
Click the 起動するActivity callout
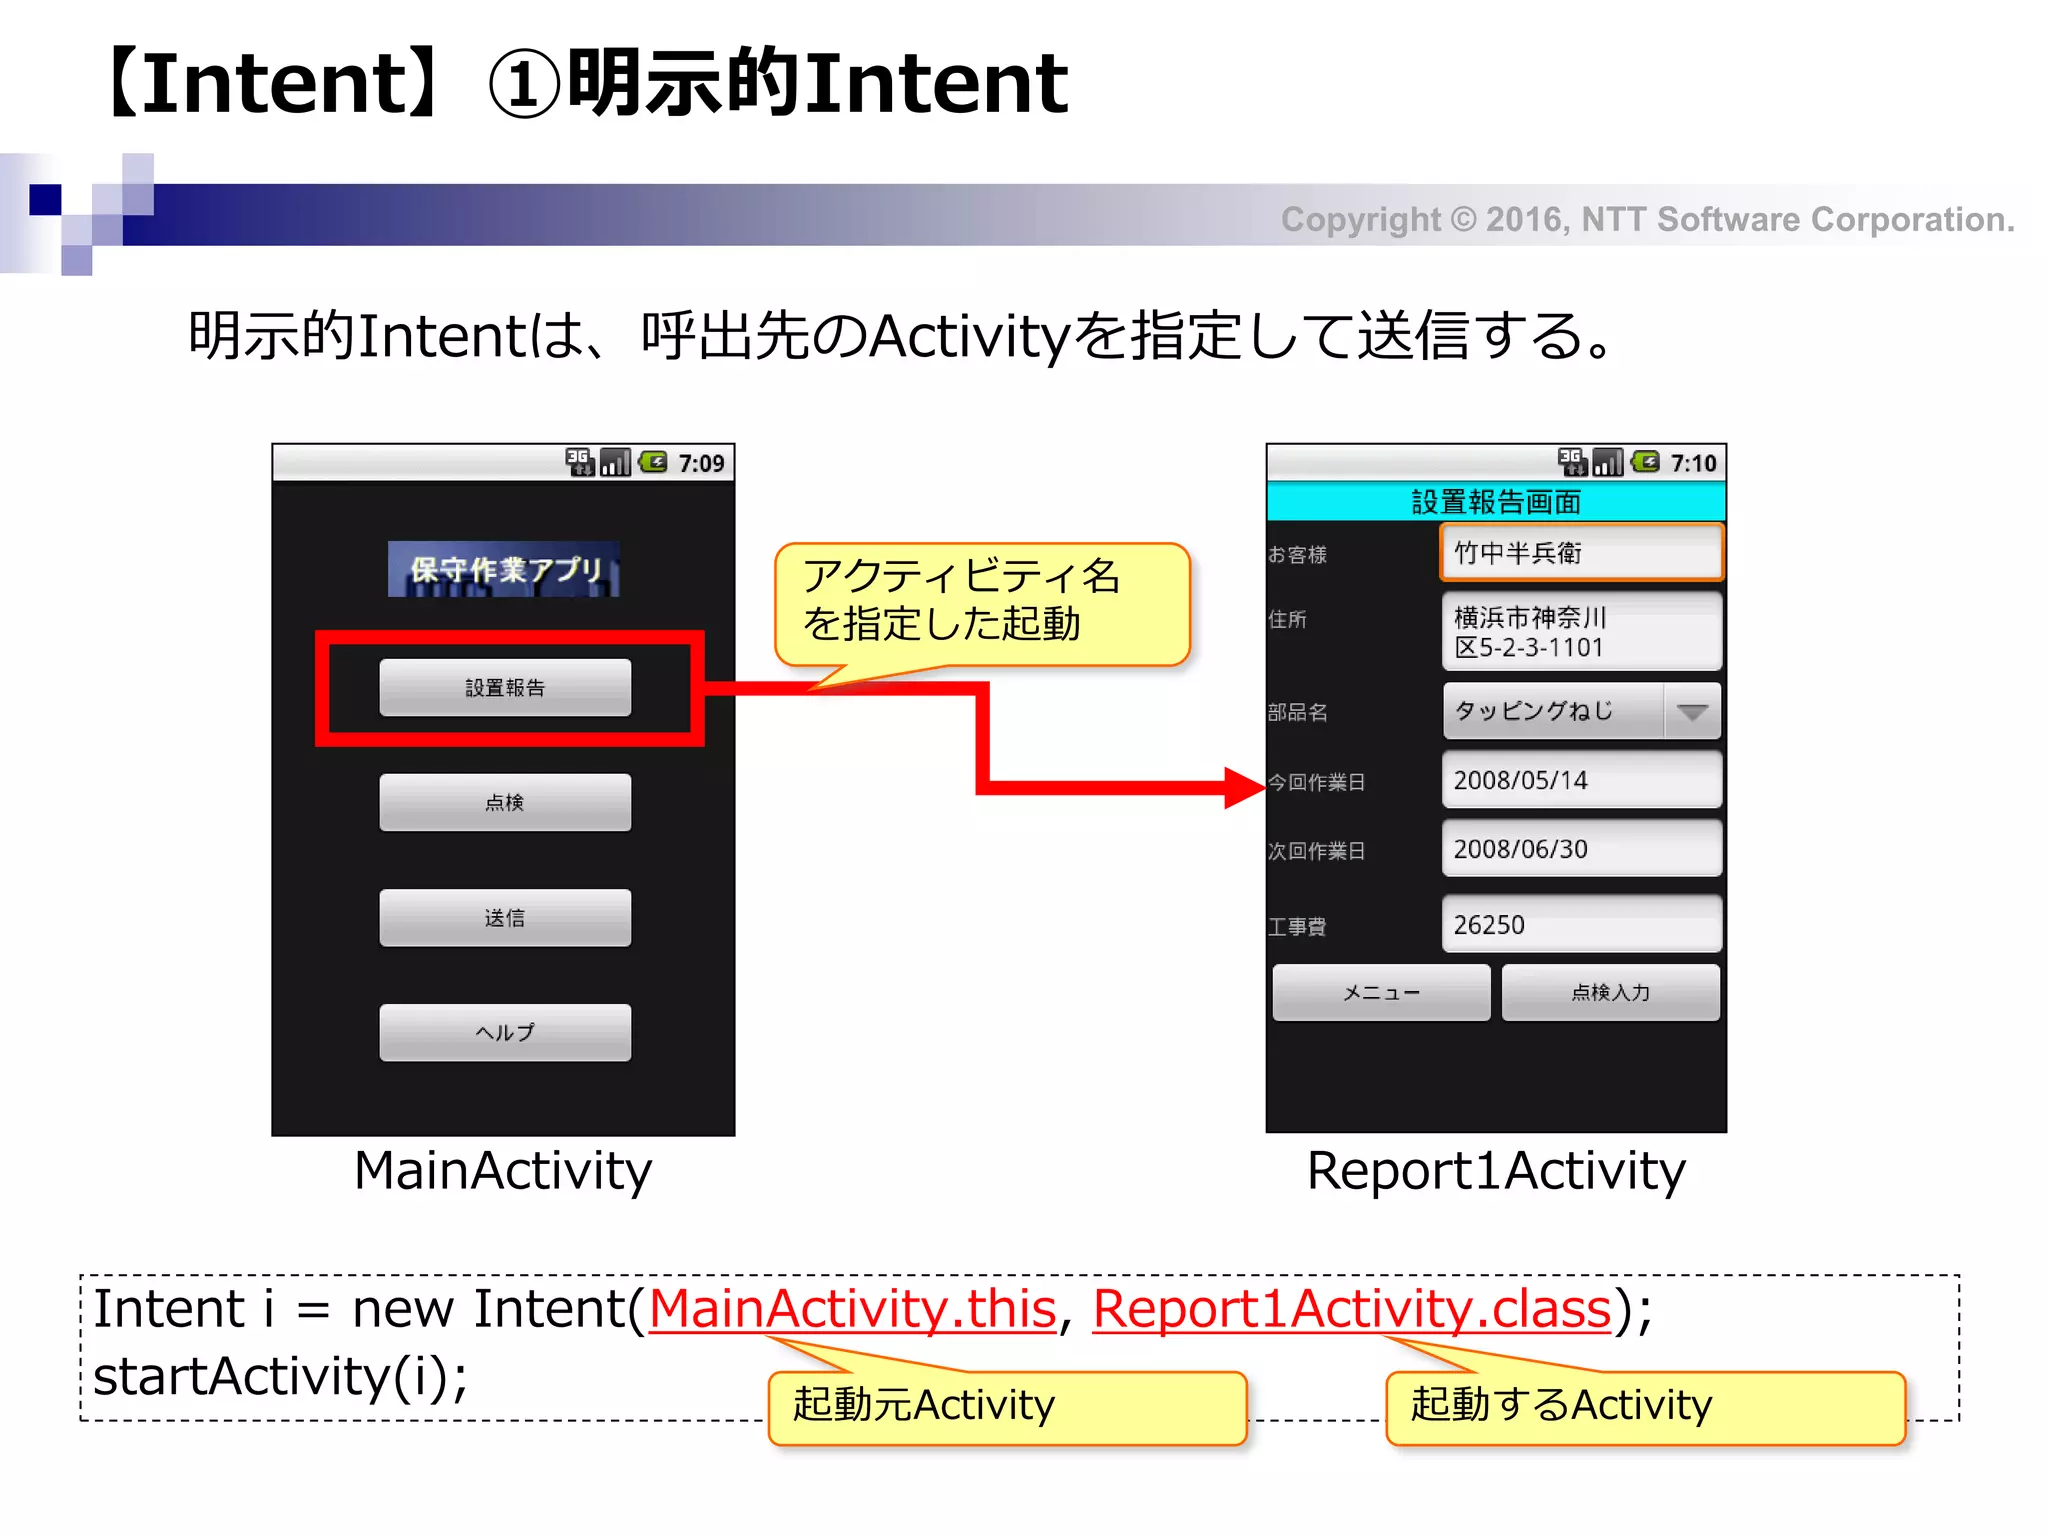1645,1407
